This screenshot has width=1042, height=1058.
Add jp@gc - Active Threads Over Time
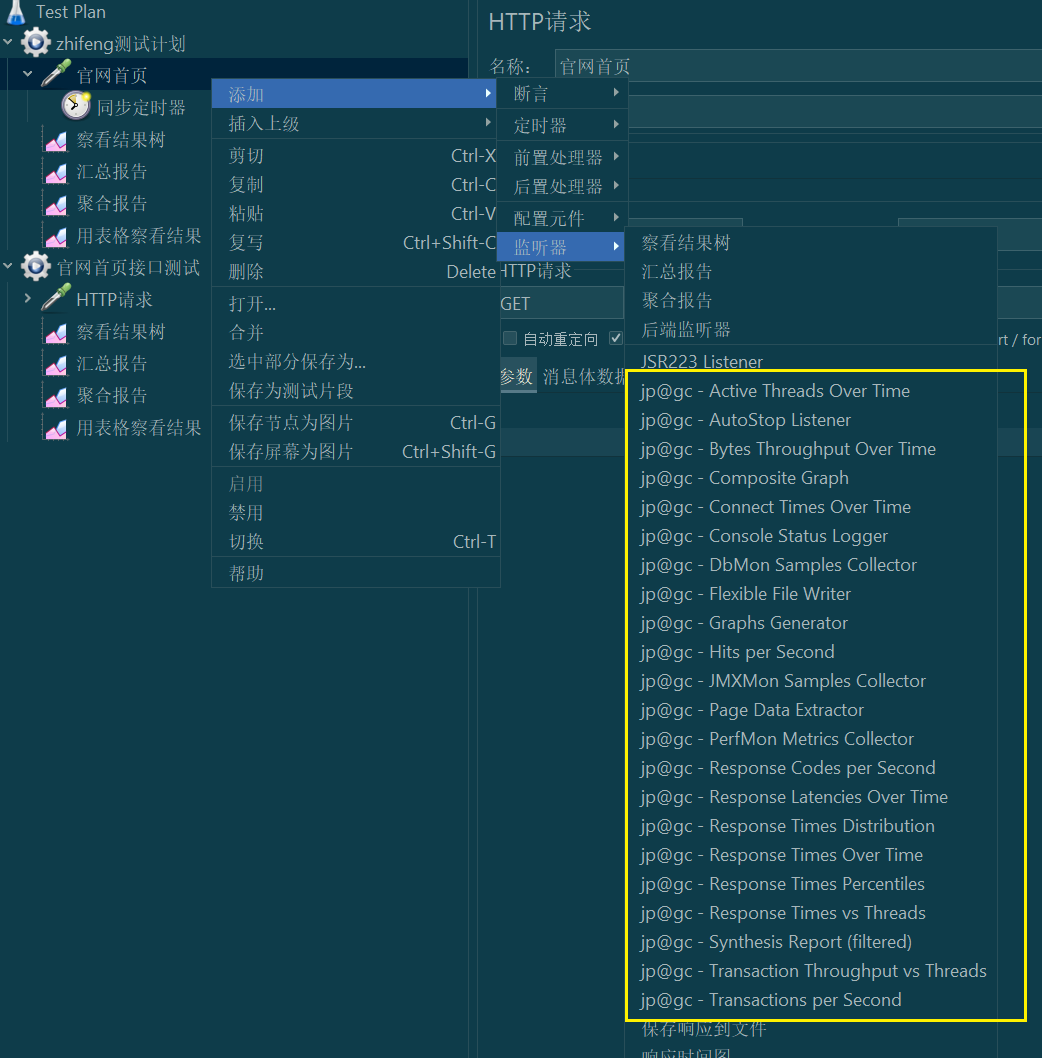[x=811, y=391]
